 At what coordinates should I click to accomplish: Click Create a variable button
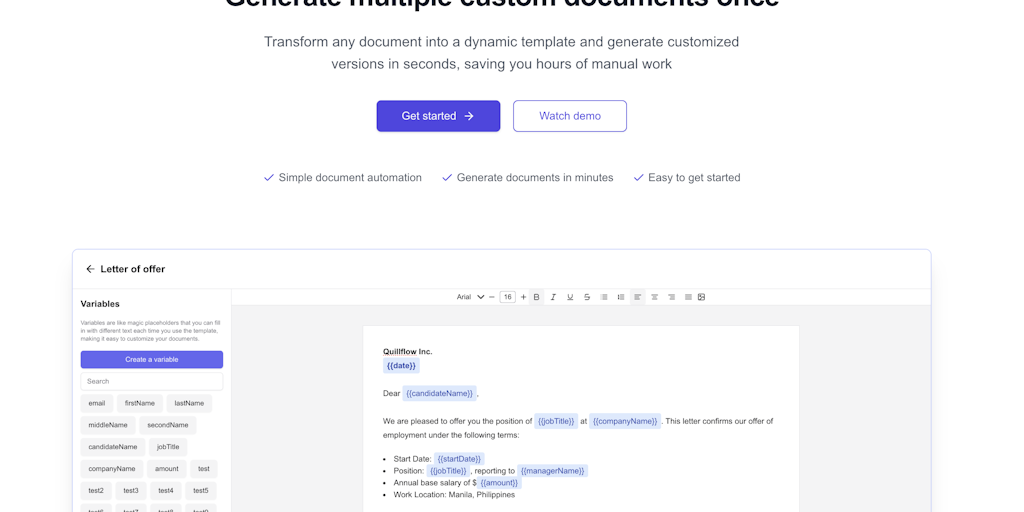click(152, 360)
